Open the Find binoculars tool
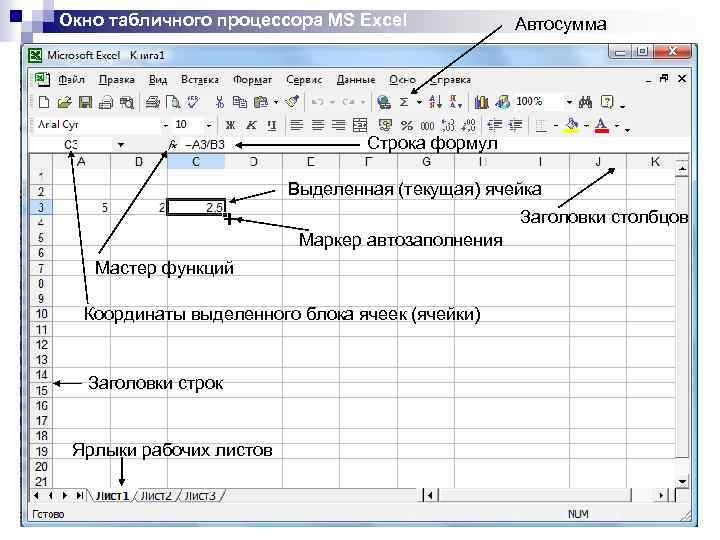This screenshot has width=720, height=540. [x=585, y=102]
